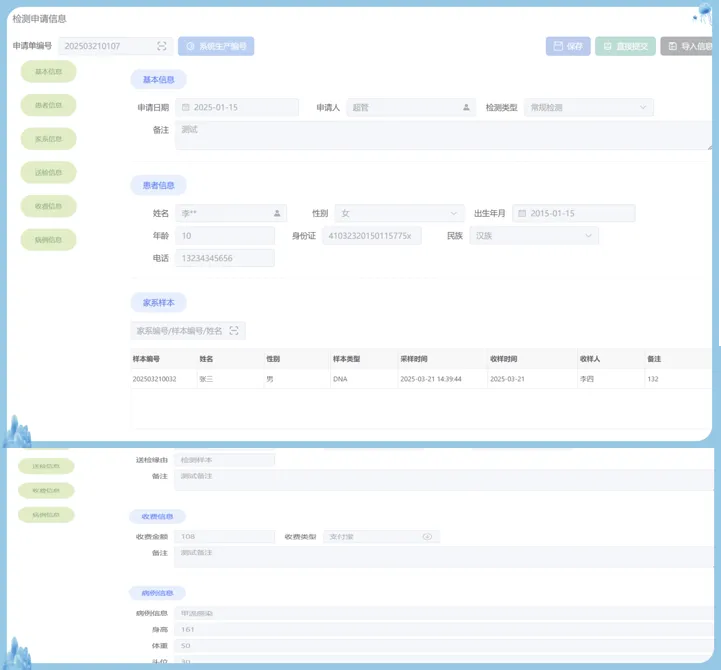Focus the 申请单编号 field with 202503210107
722x670 pixels.
[115, 46]
